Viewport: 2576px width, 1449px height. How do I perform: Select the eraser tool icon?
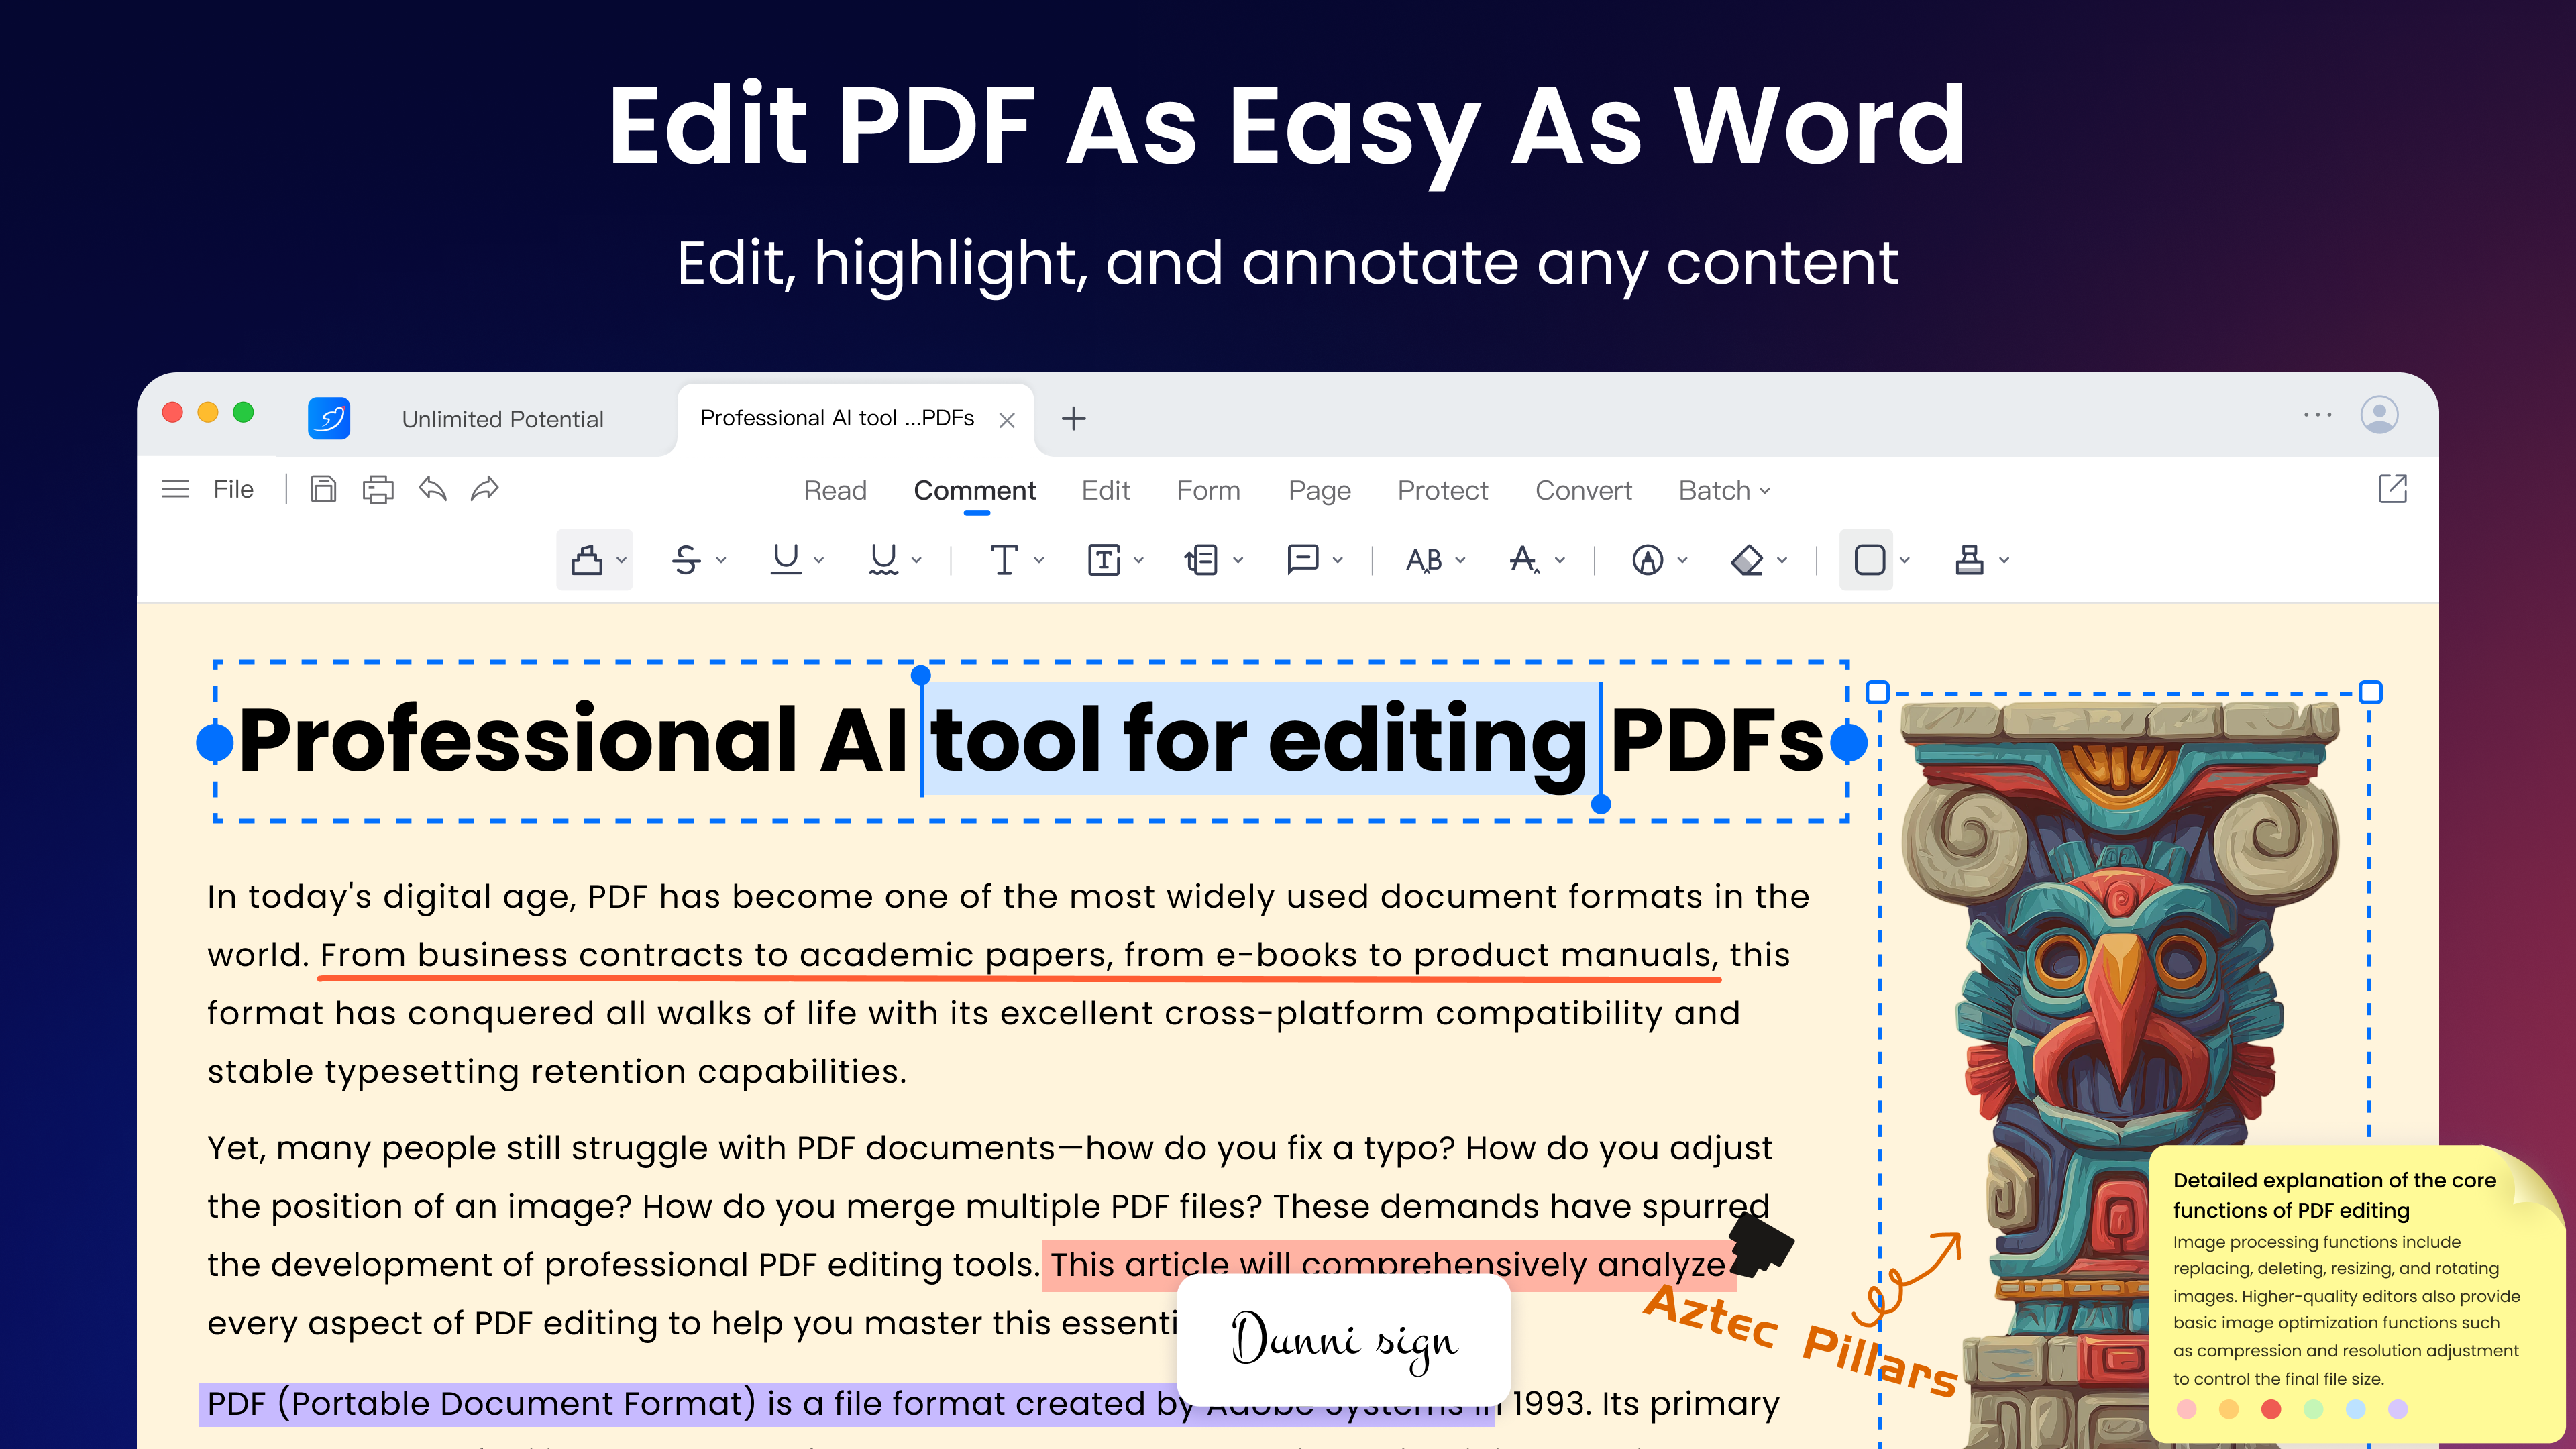click(x=1746, y=560)
